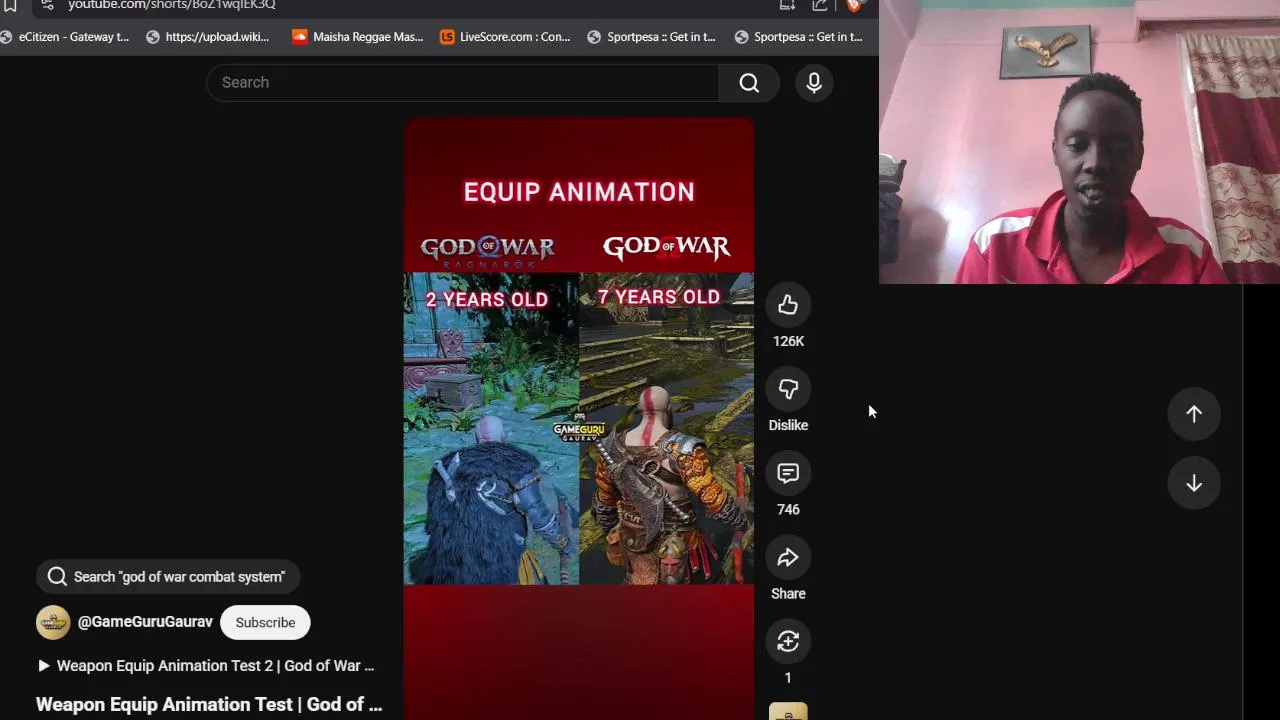Open https://upload.wiki bookmark
1280x720 pixels.
click(x=208, y=37)
